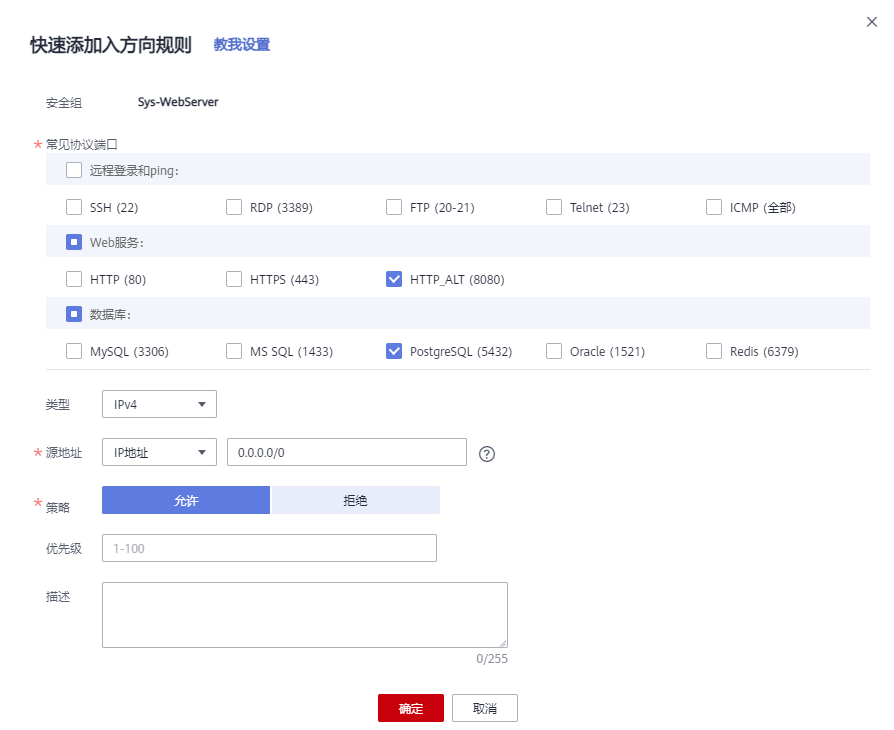Enable the SSH (22) checkbox
Screen dimensions: 894x730
click(73, 207)
